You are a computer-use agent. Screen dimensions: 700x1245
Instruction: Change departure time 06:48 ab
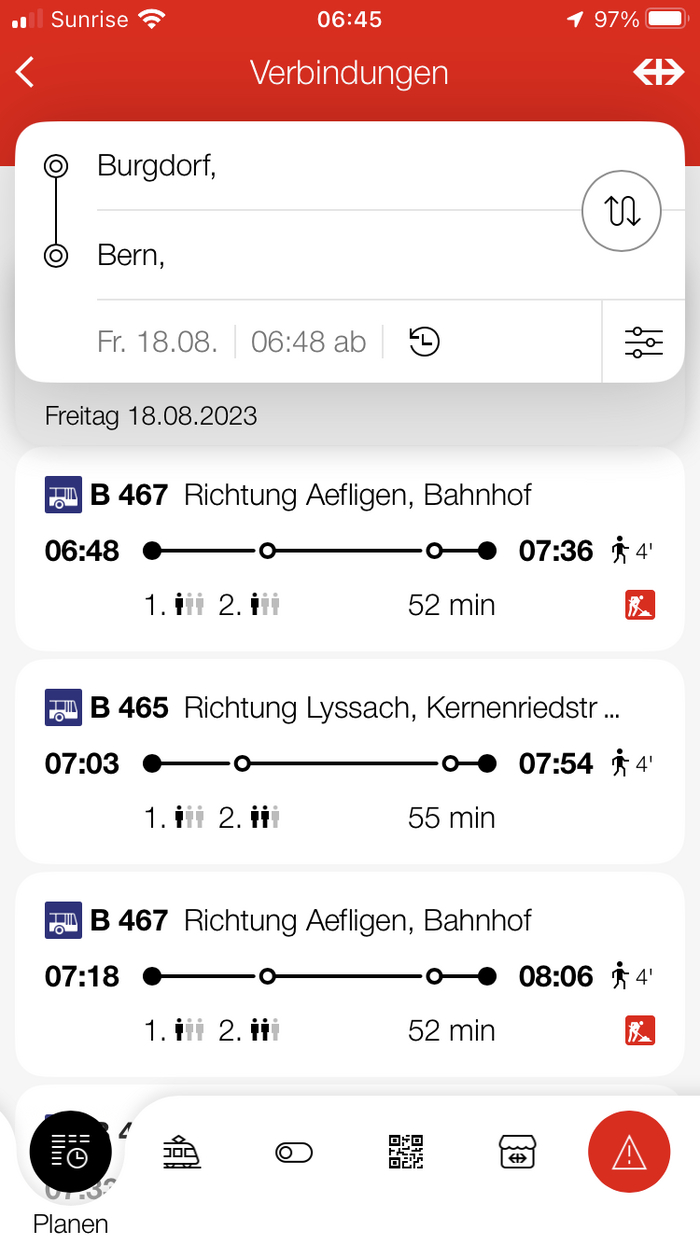(308, 342)
